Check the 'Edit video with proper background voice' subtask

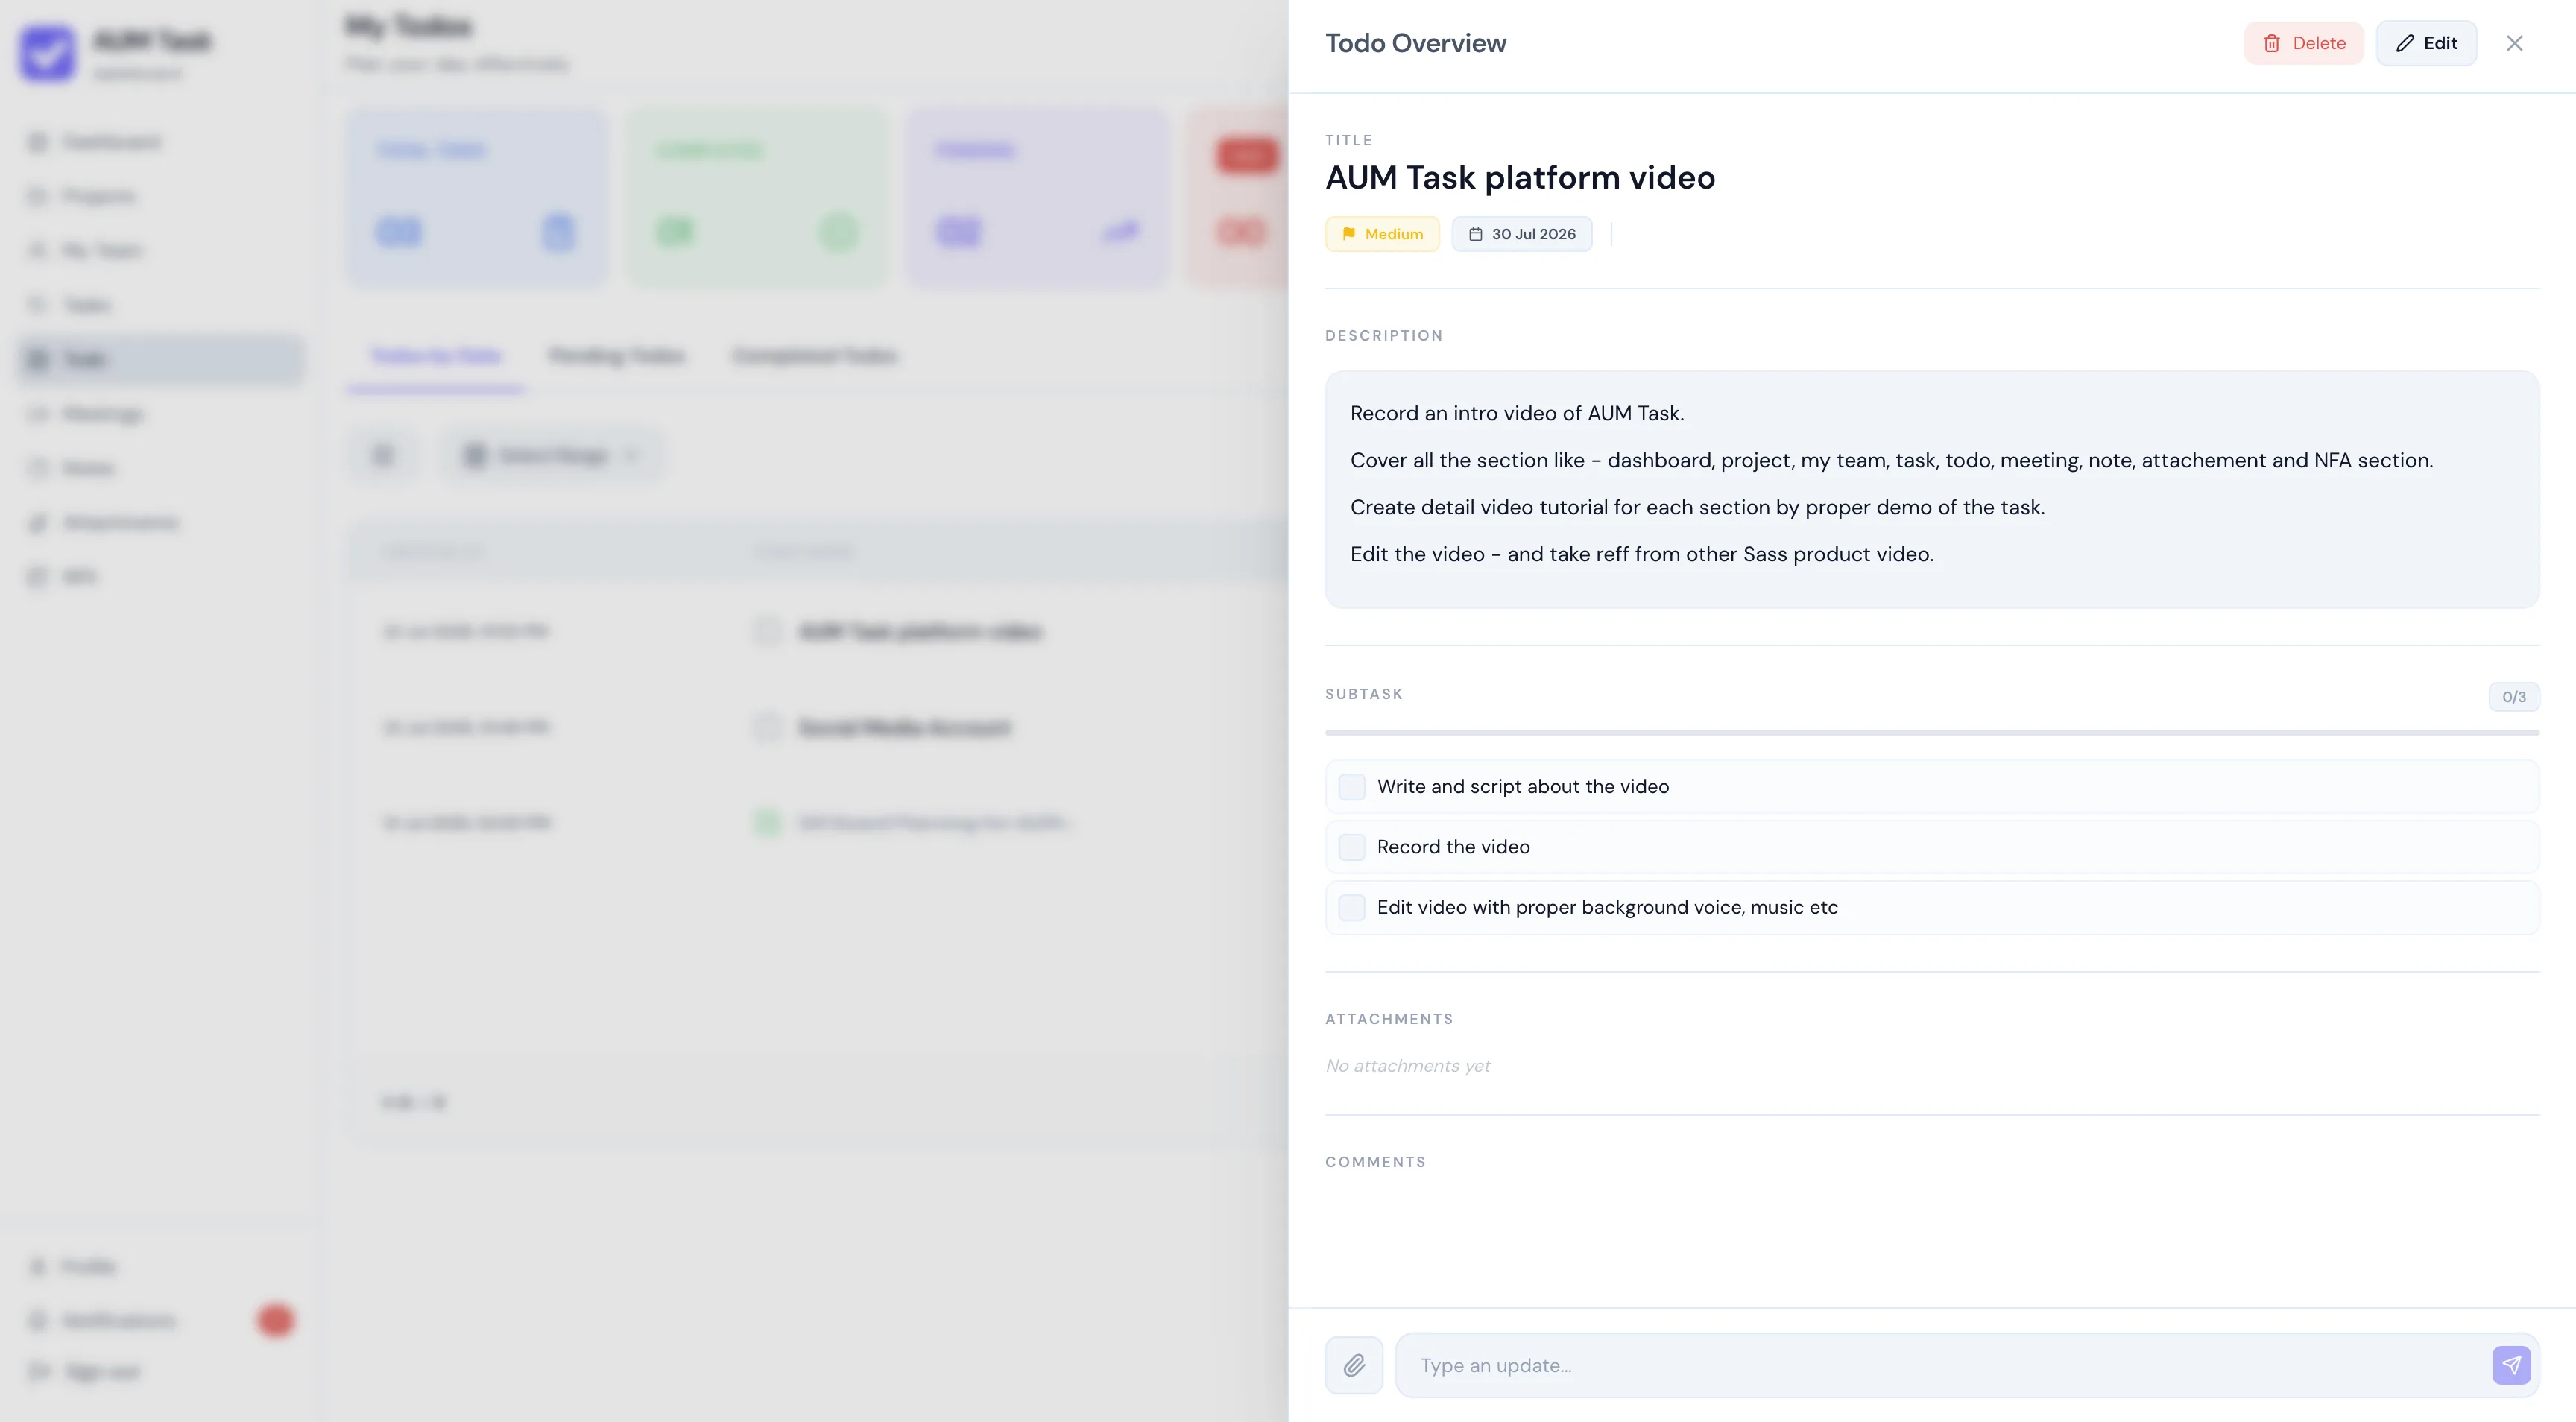pyautogui.click(x=1352, y=907)
